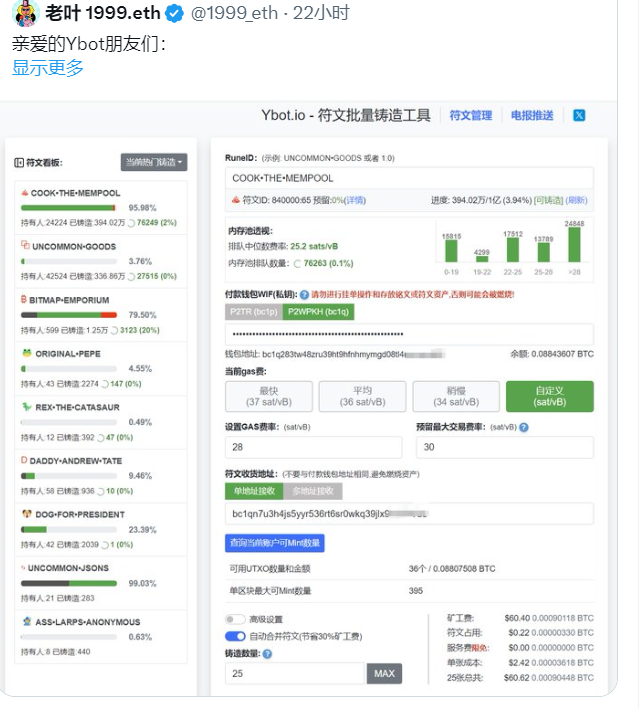Click the 详情 link beside 预留:0%
This screenshot has width=639, height=708.
(355, 200)
